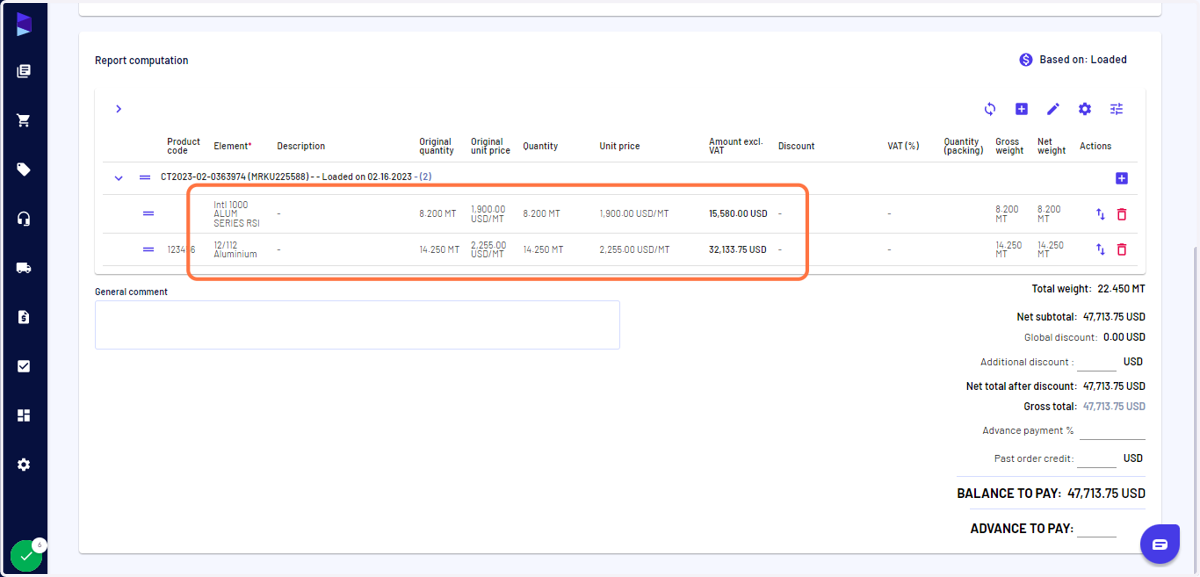Screen dimensions: 1200x577
Task: Click the tune columns sliders icon
Action: (x=1116, y=109)
